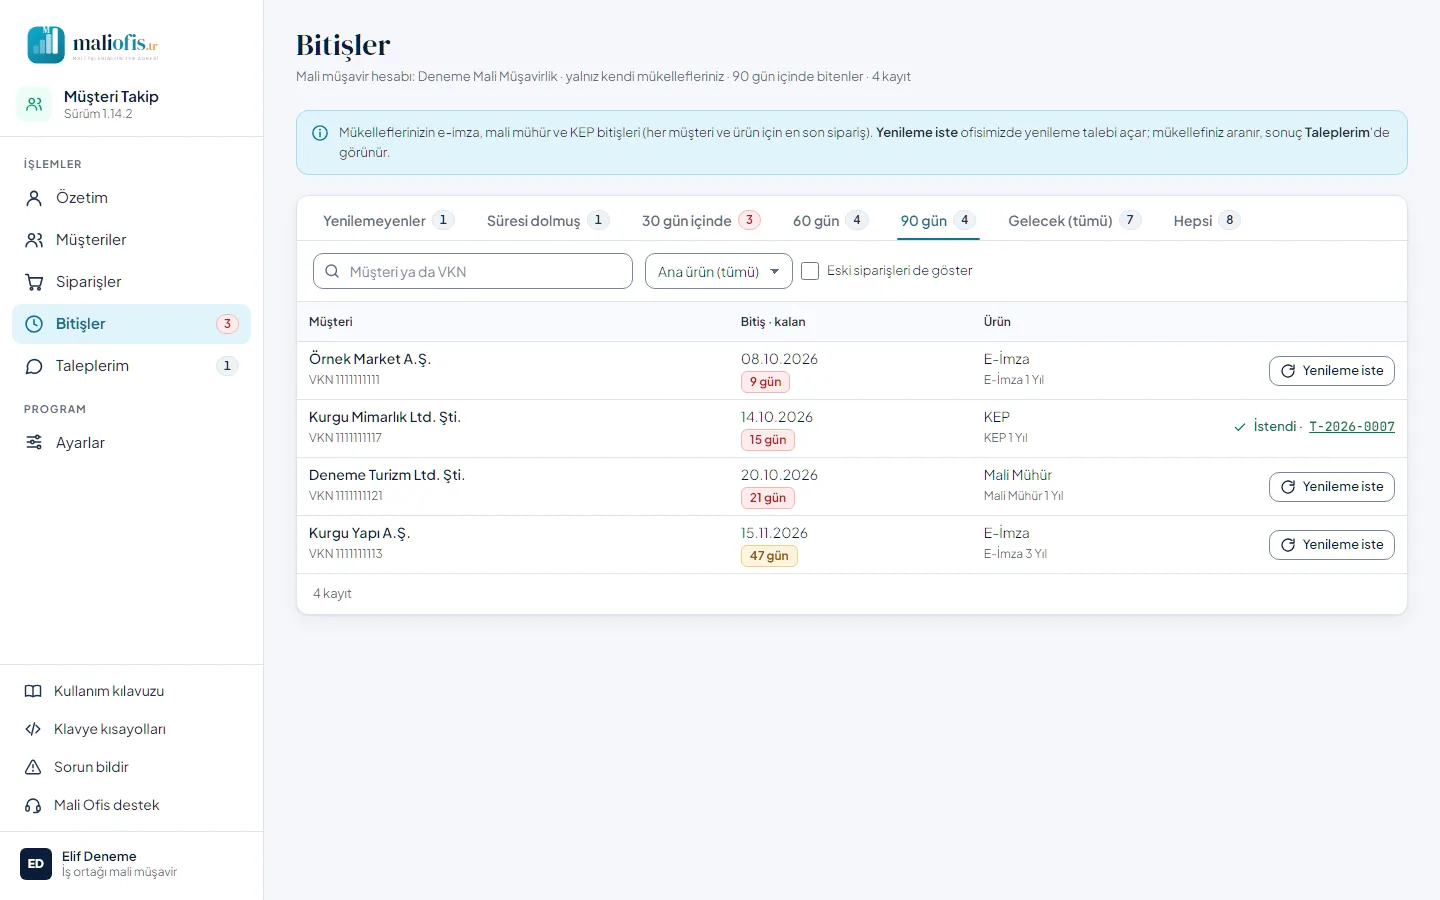Click the Kullanım kılavuzu book icon
Image resolution: width=1440 pixels, height=900 pixels.
click(33, 691)
